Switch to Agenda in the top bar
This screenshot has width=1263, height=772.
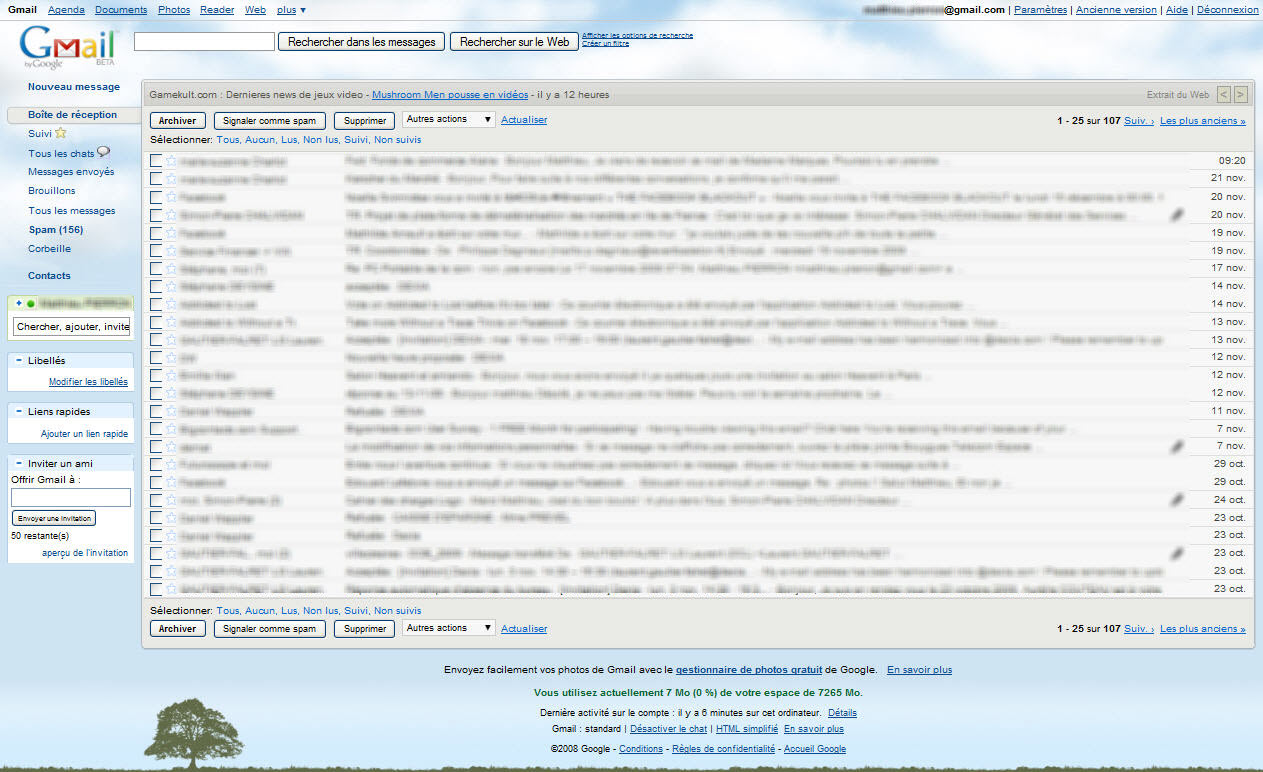click(x=66, y=10)
